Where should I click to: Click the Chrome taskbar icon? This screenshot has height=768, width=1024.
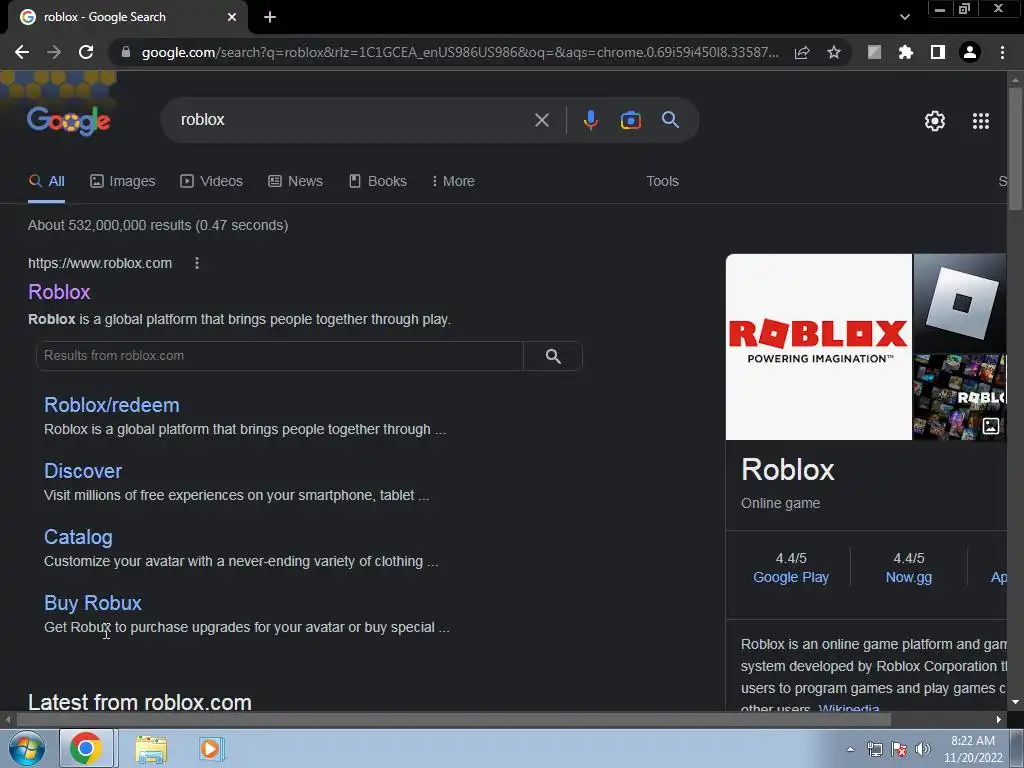(x=87, y=748)
